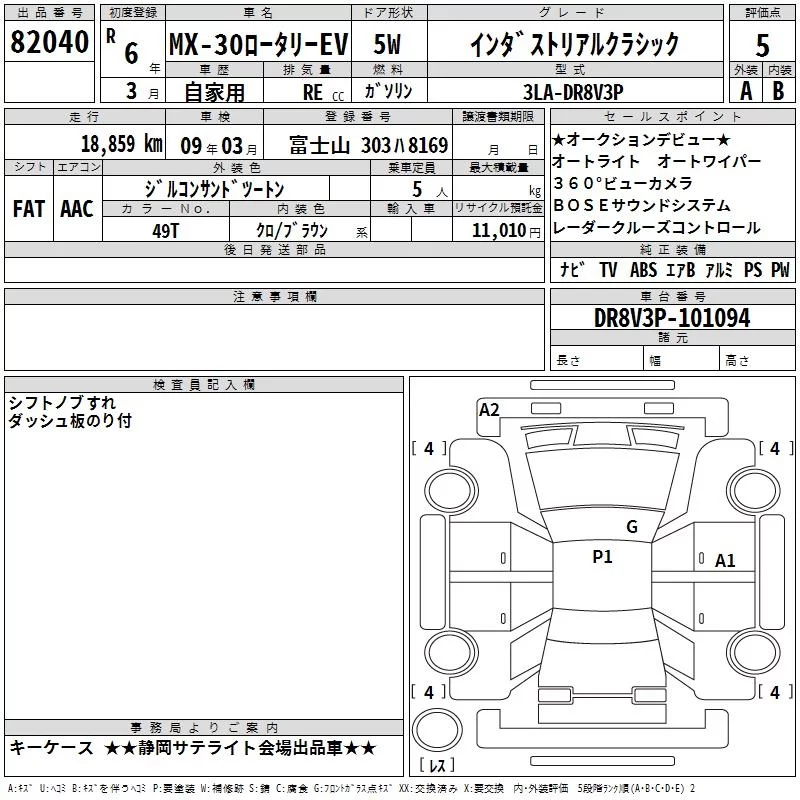
Task: Click 静岡サテライト会場出品車 notice text
Action: point(240,748)
